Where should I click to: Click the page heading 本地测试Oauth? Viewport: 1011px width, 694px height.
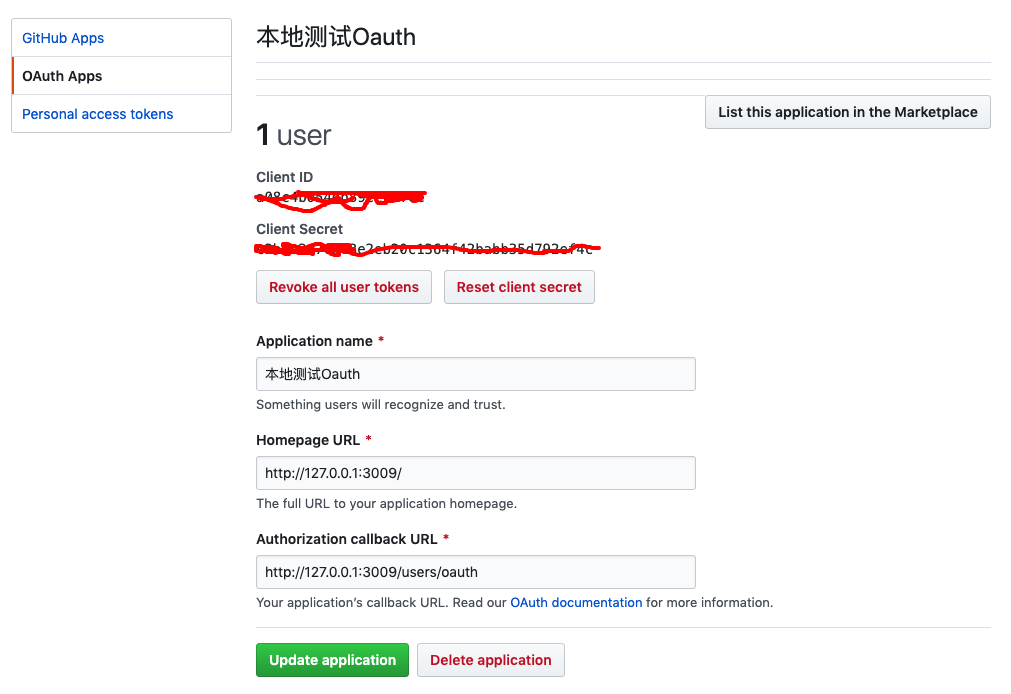[336, 38]
